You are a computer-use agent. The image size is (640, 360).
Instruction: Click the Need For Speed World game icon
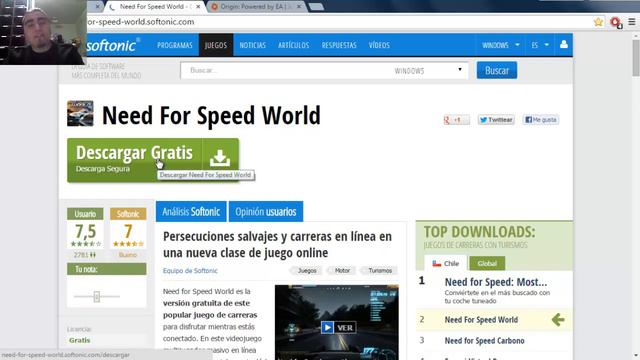80,113
